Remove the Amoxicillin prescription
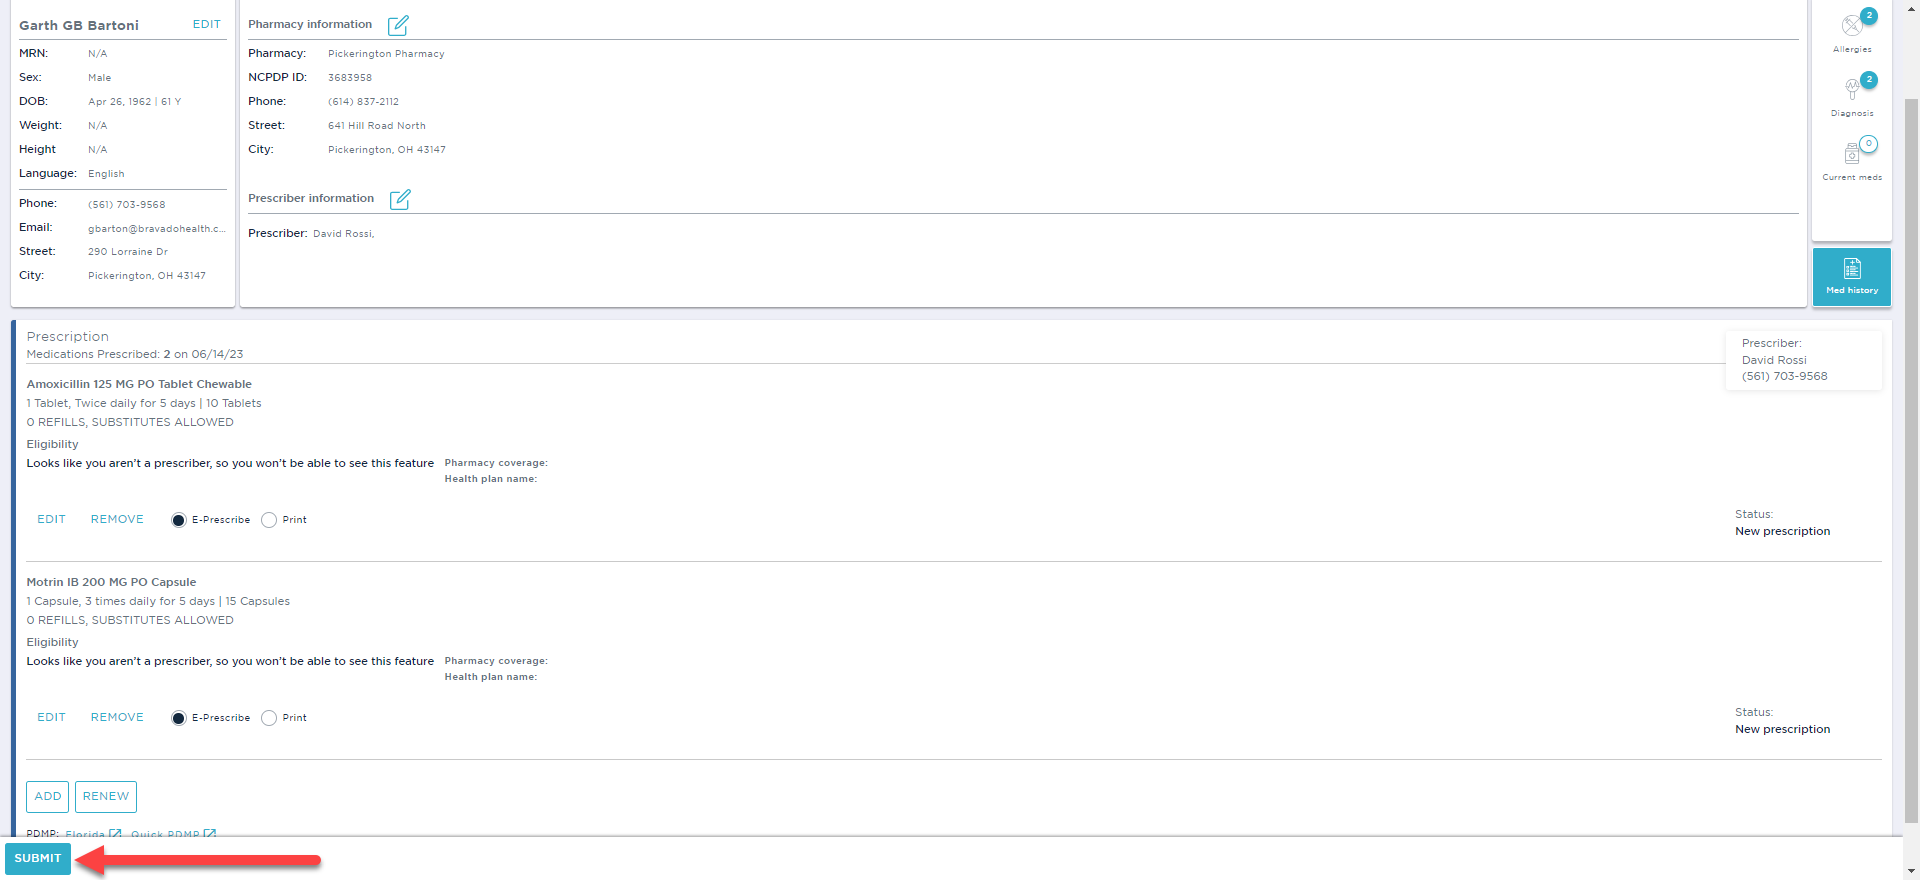 (117, 520)
